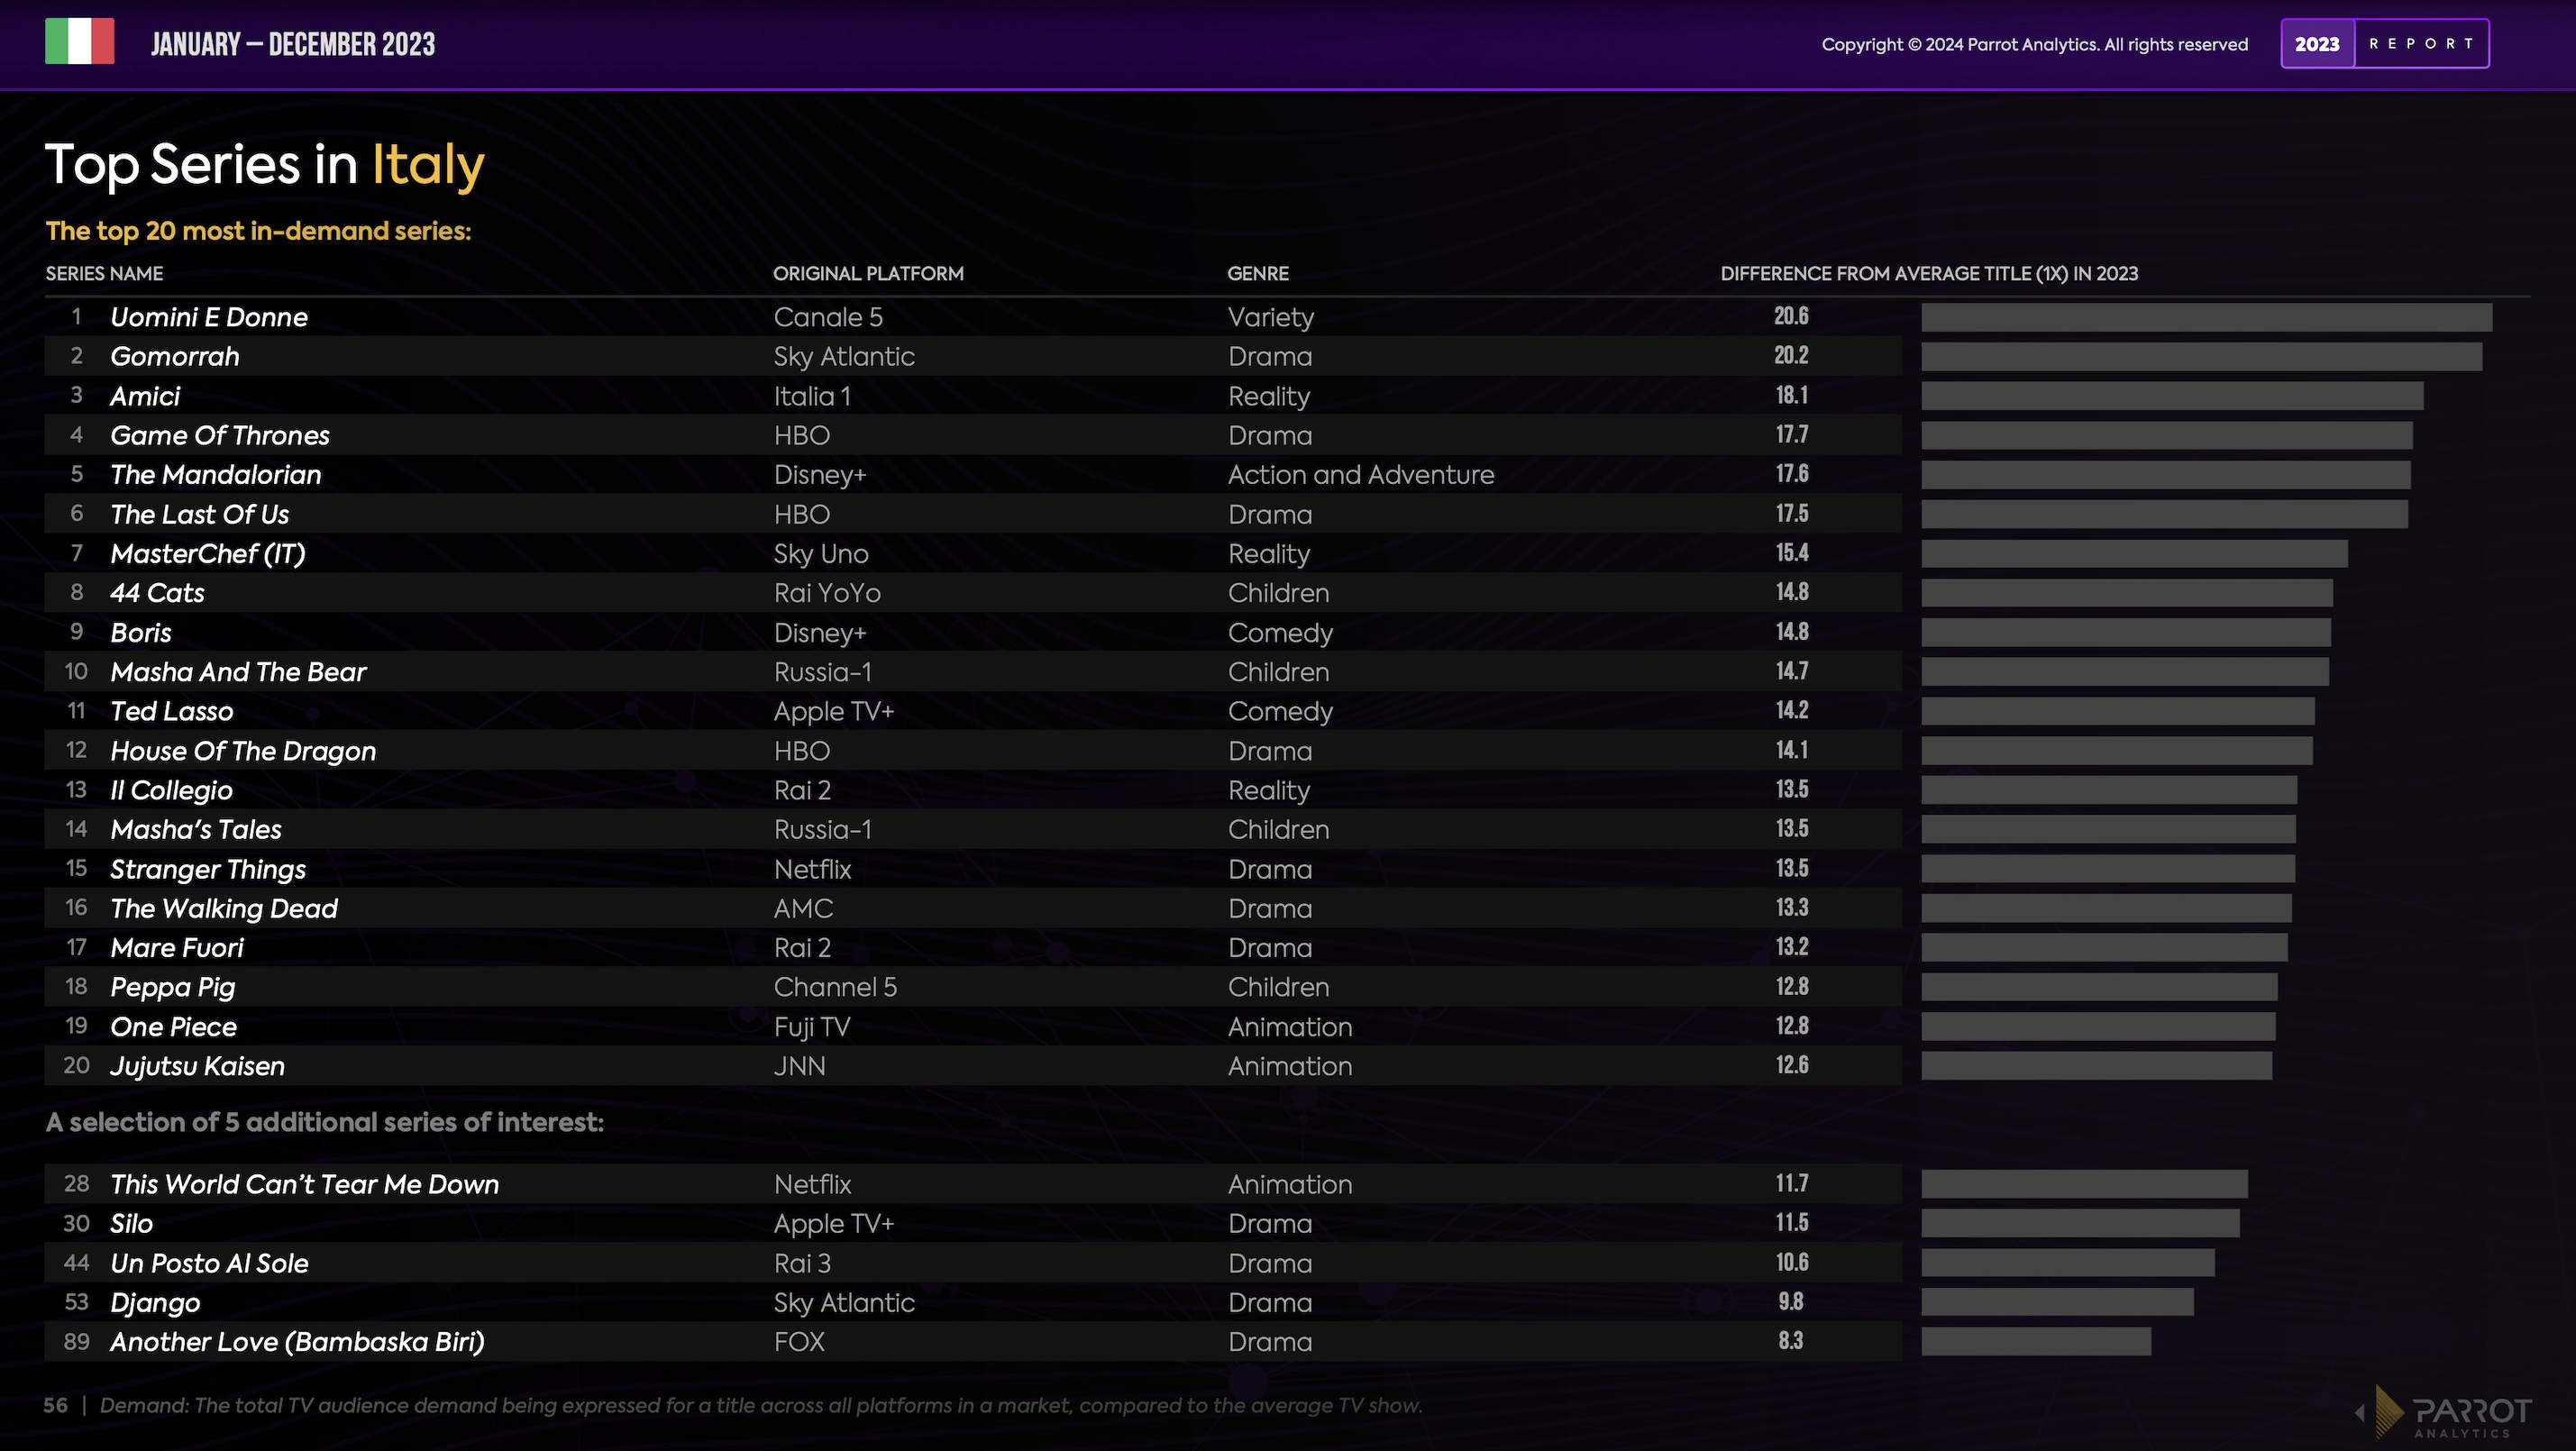
Task: Click the 'AMC' platform cell
Action: (x=803, y=908)
